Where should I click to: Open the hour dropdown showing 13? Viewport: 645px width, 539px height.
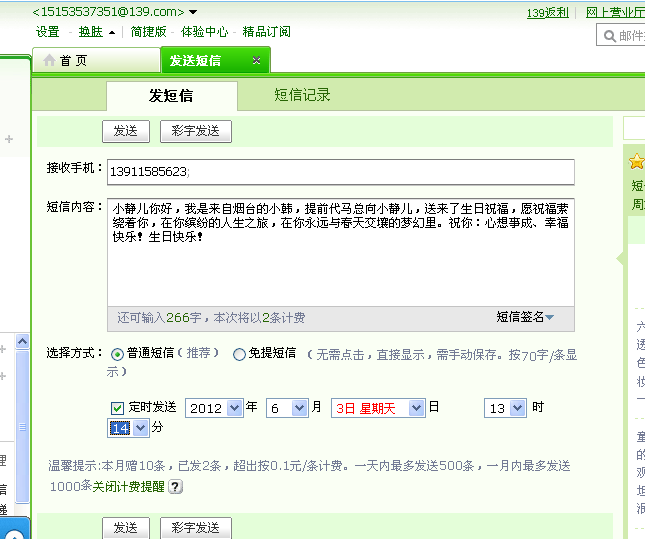505,408
